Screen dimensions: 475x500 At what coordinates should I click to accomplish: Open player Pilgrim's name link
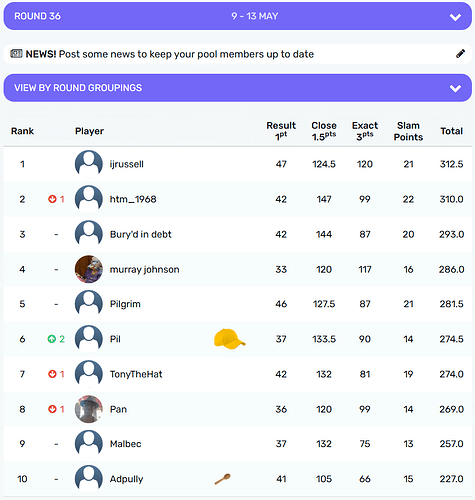tap(125, 304)
